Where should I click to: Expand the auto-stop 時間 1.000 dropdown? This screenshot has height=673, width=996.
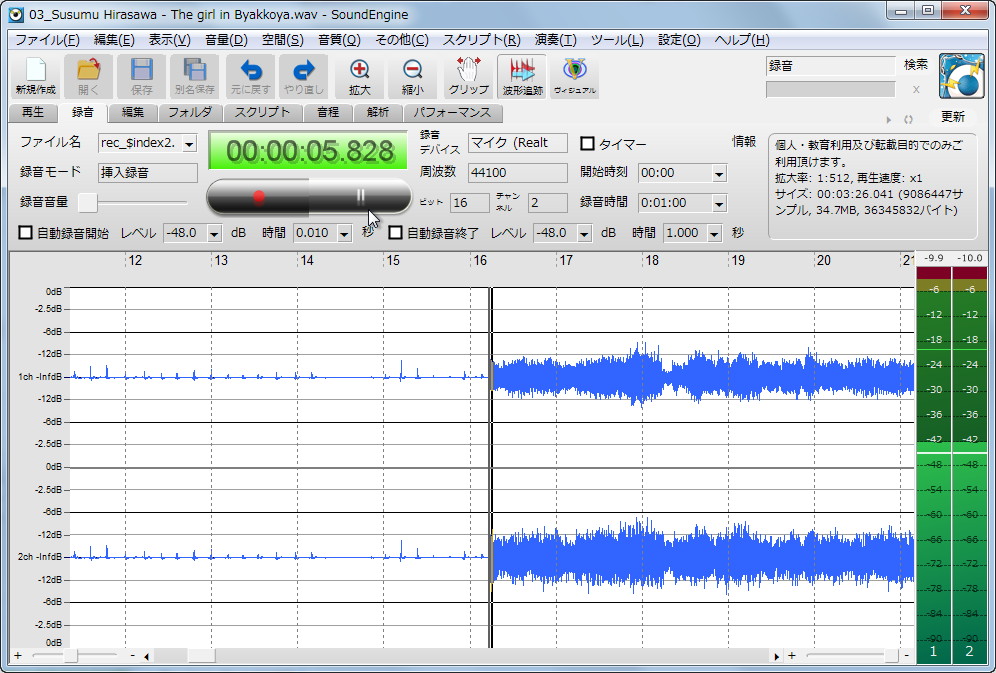point(715,234)
